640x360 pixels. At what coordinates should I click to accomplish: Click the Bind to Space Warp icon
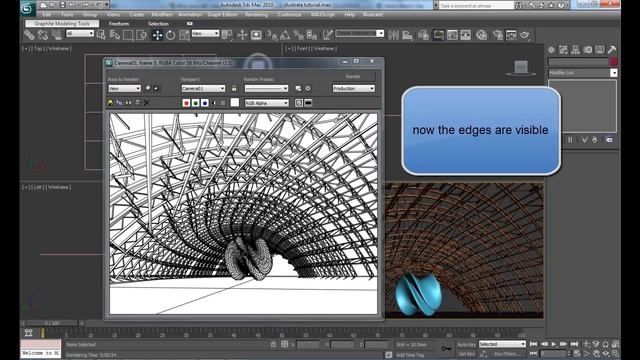coord(56,35)
